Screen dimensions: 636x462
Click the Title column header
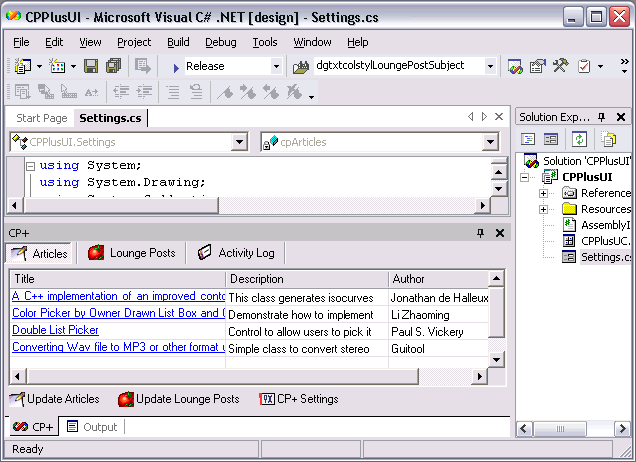click(118, 279)
